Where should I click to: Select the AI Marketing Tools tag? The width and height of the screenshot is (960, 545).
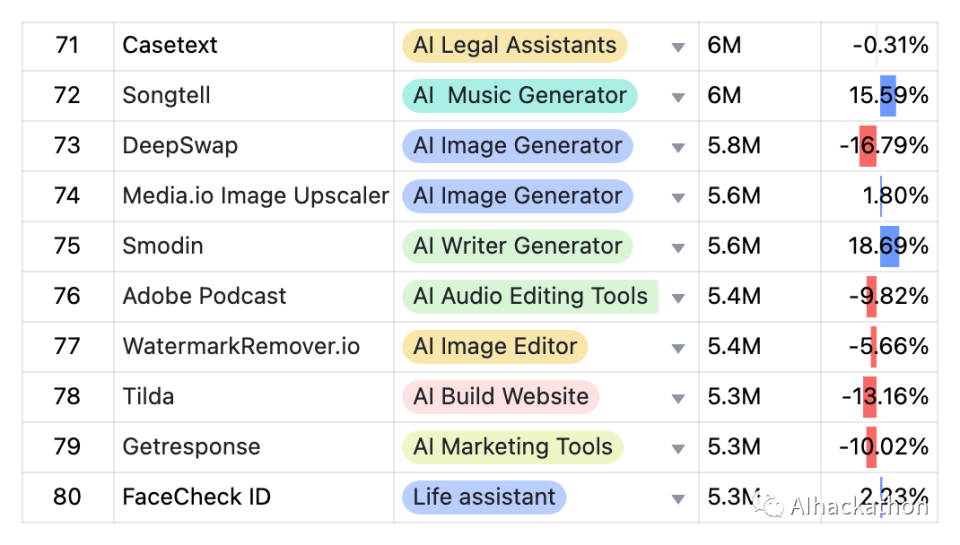512,447
